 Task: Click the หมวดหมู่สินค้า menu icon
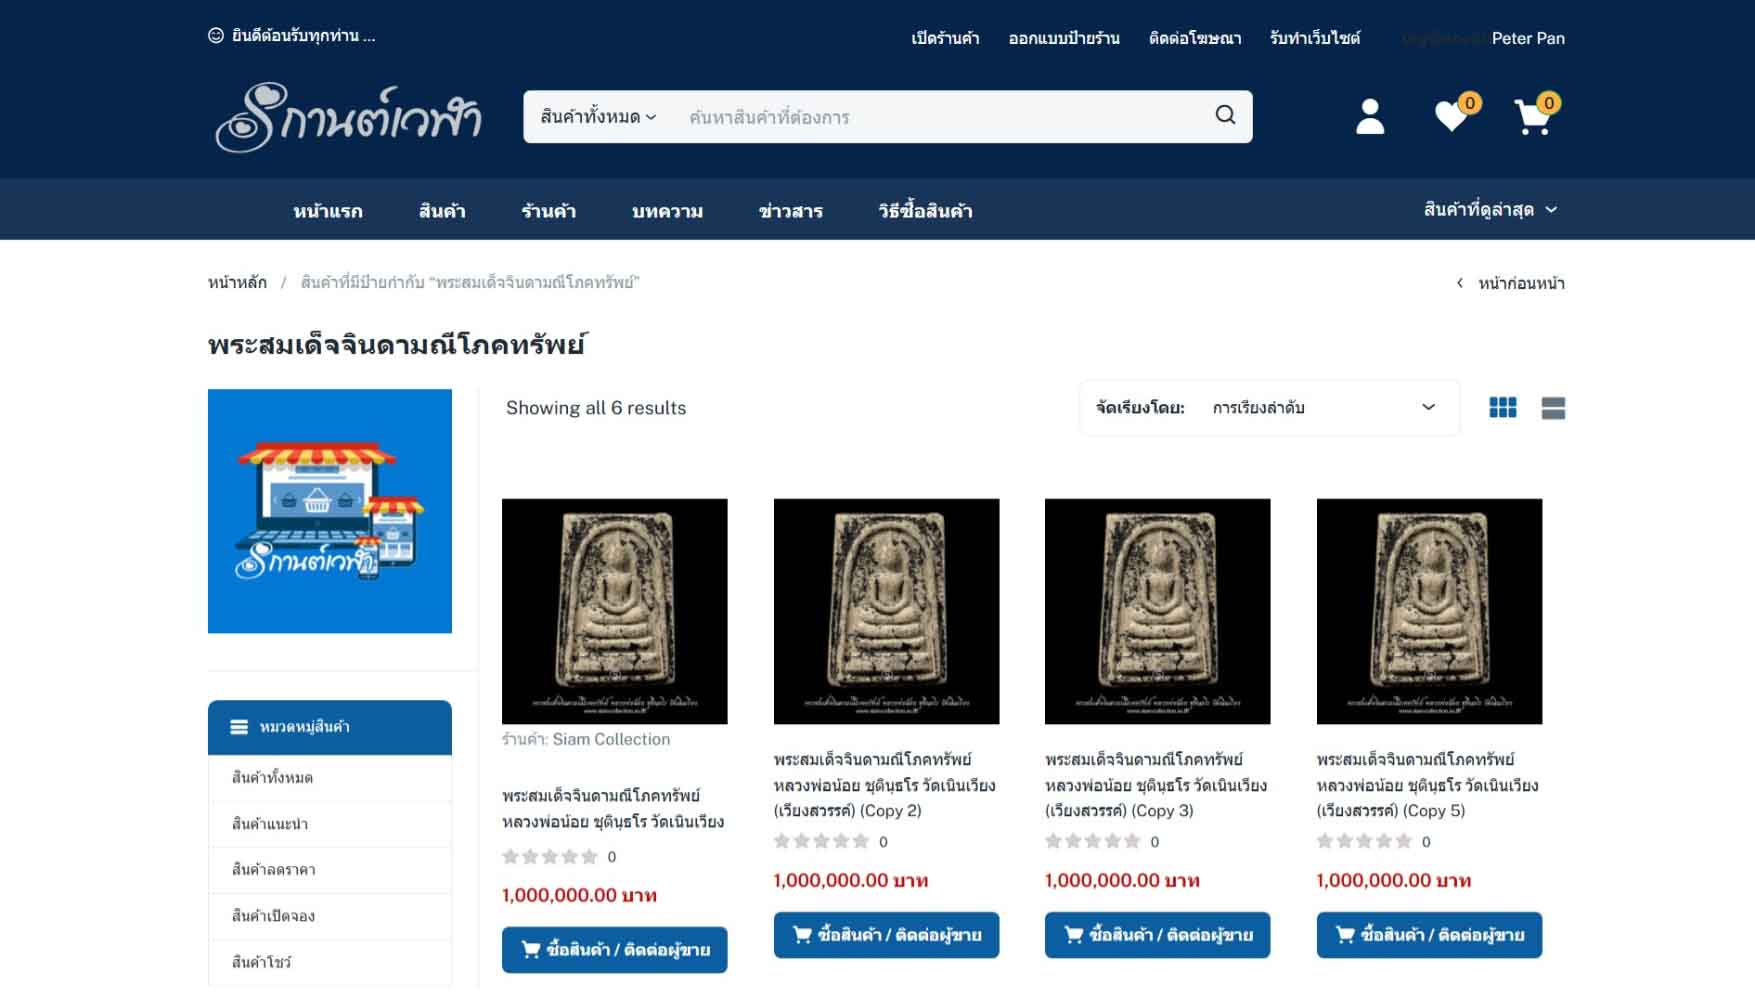coord(239,727)
